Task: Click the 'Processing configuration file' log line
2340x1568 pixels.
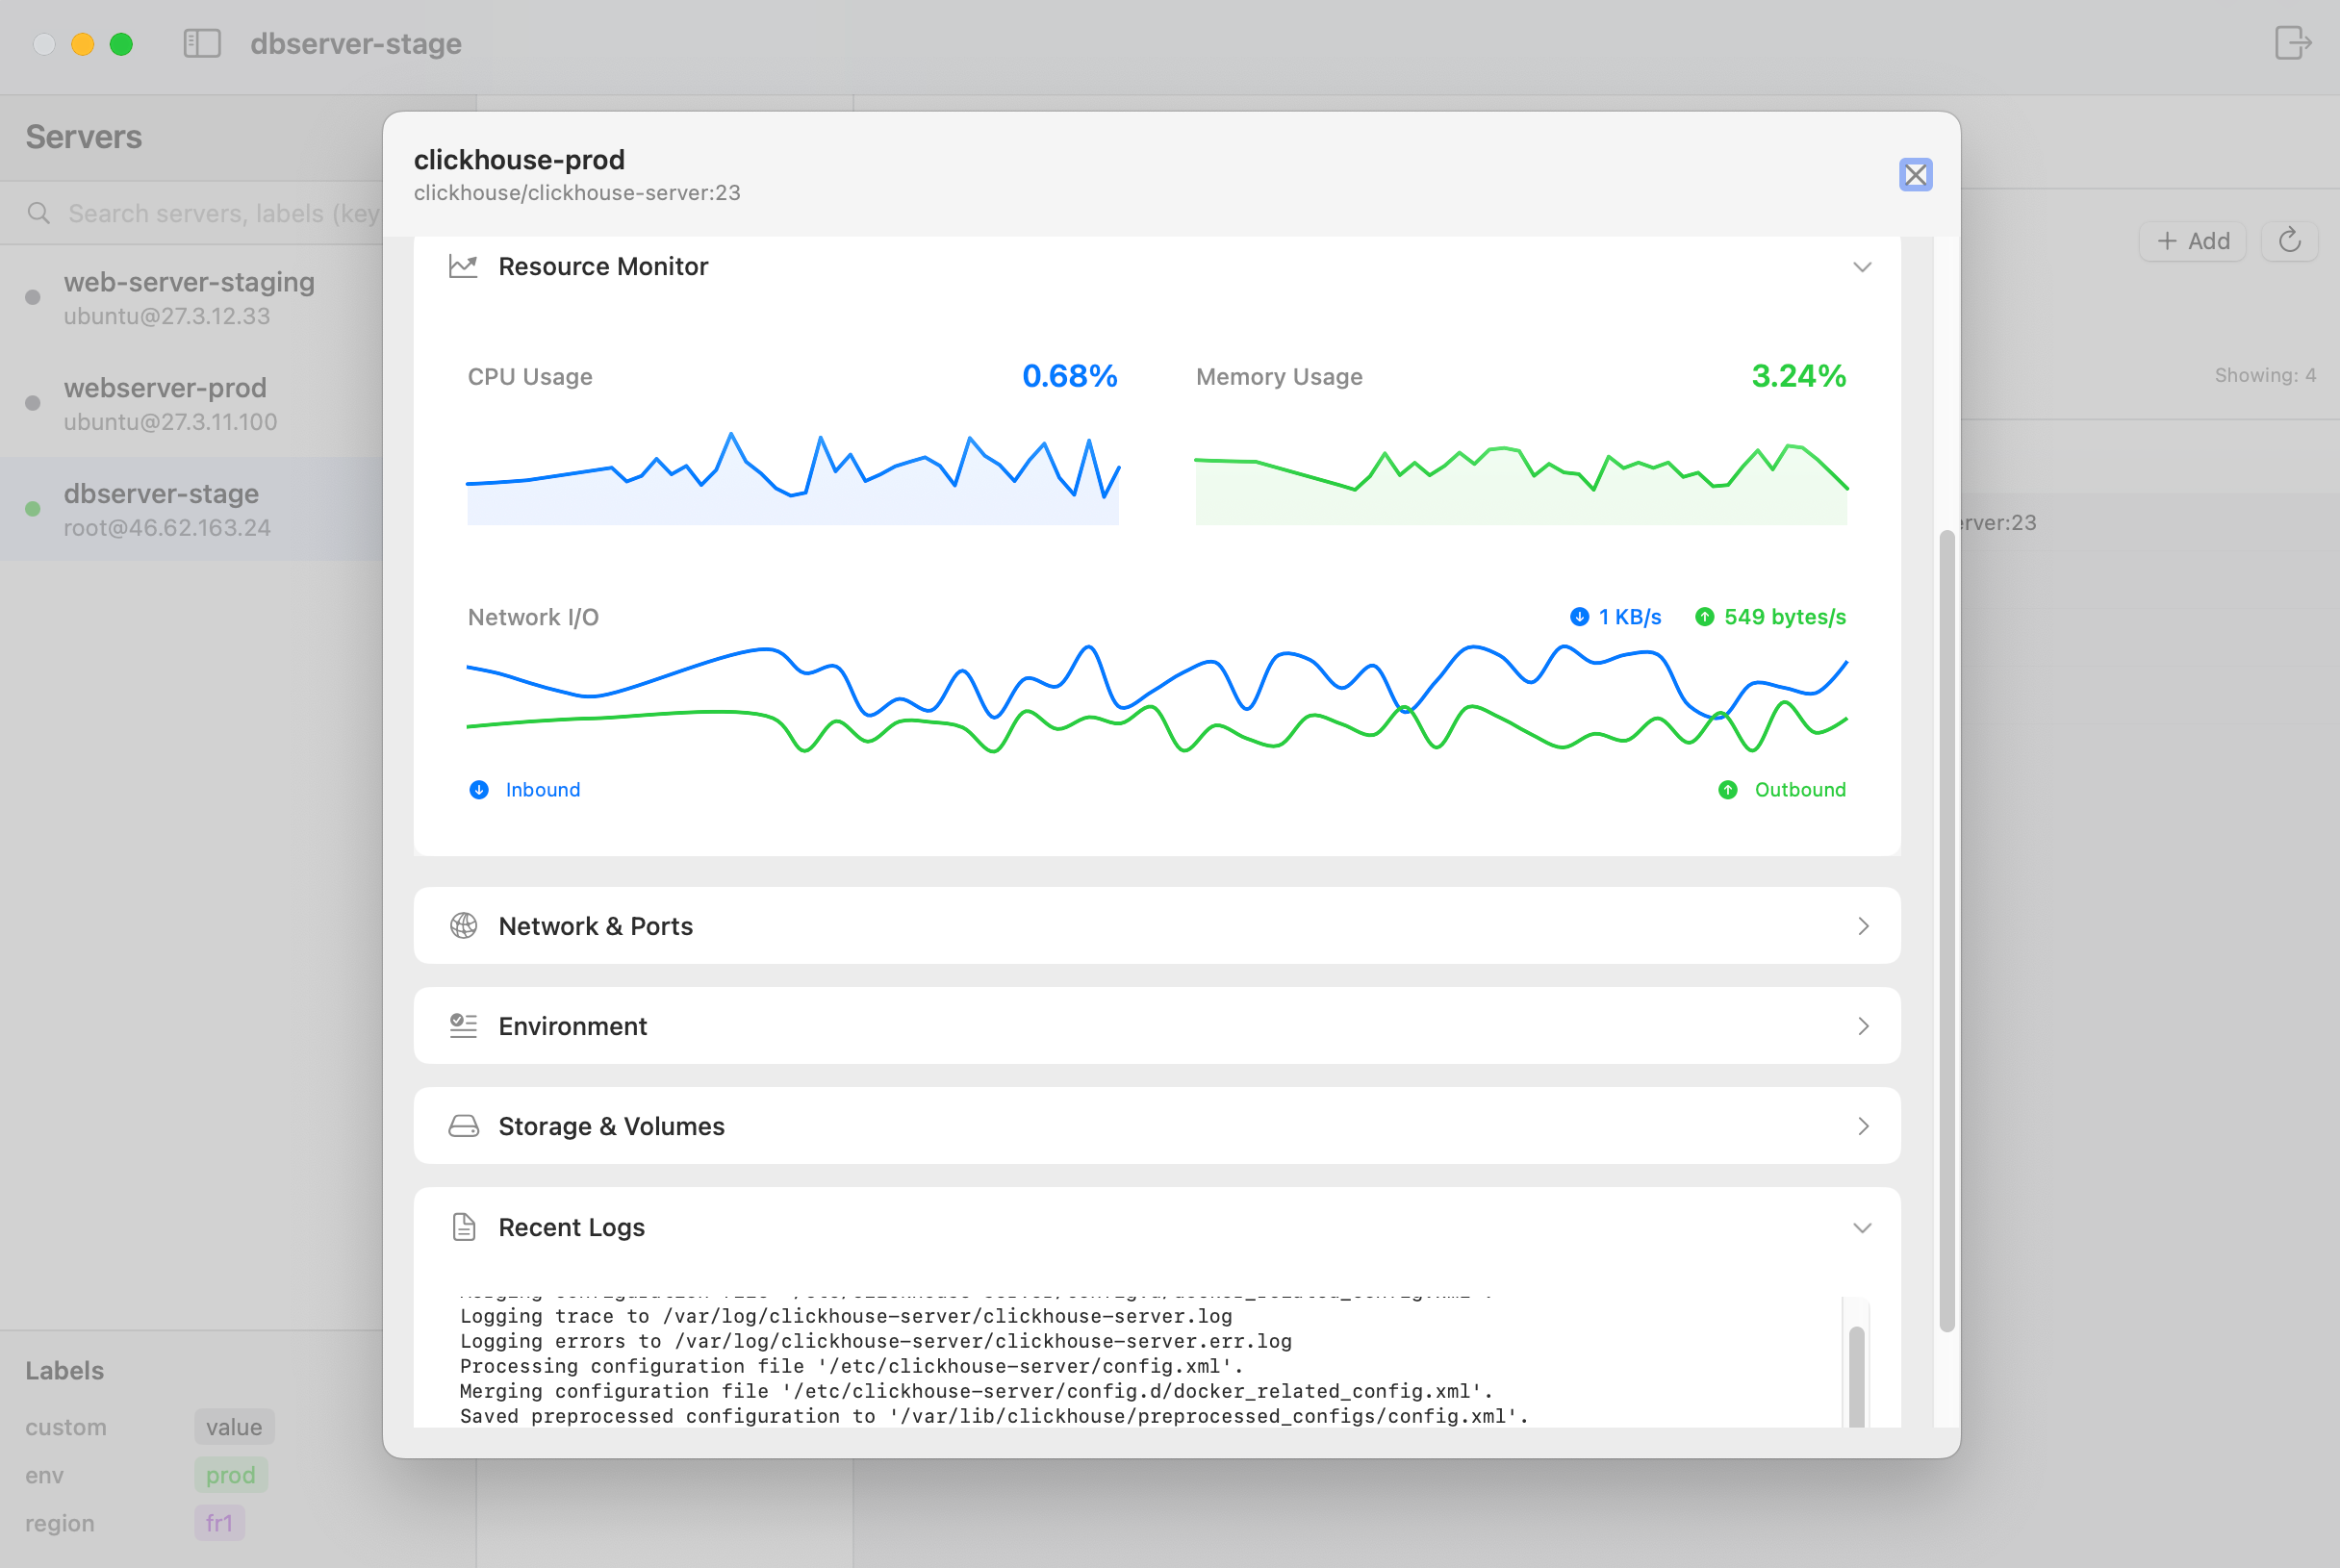Action: 851,1366
